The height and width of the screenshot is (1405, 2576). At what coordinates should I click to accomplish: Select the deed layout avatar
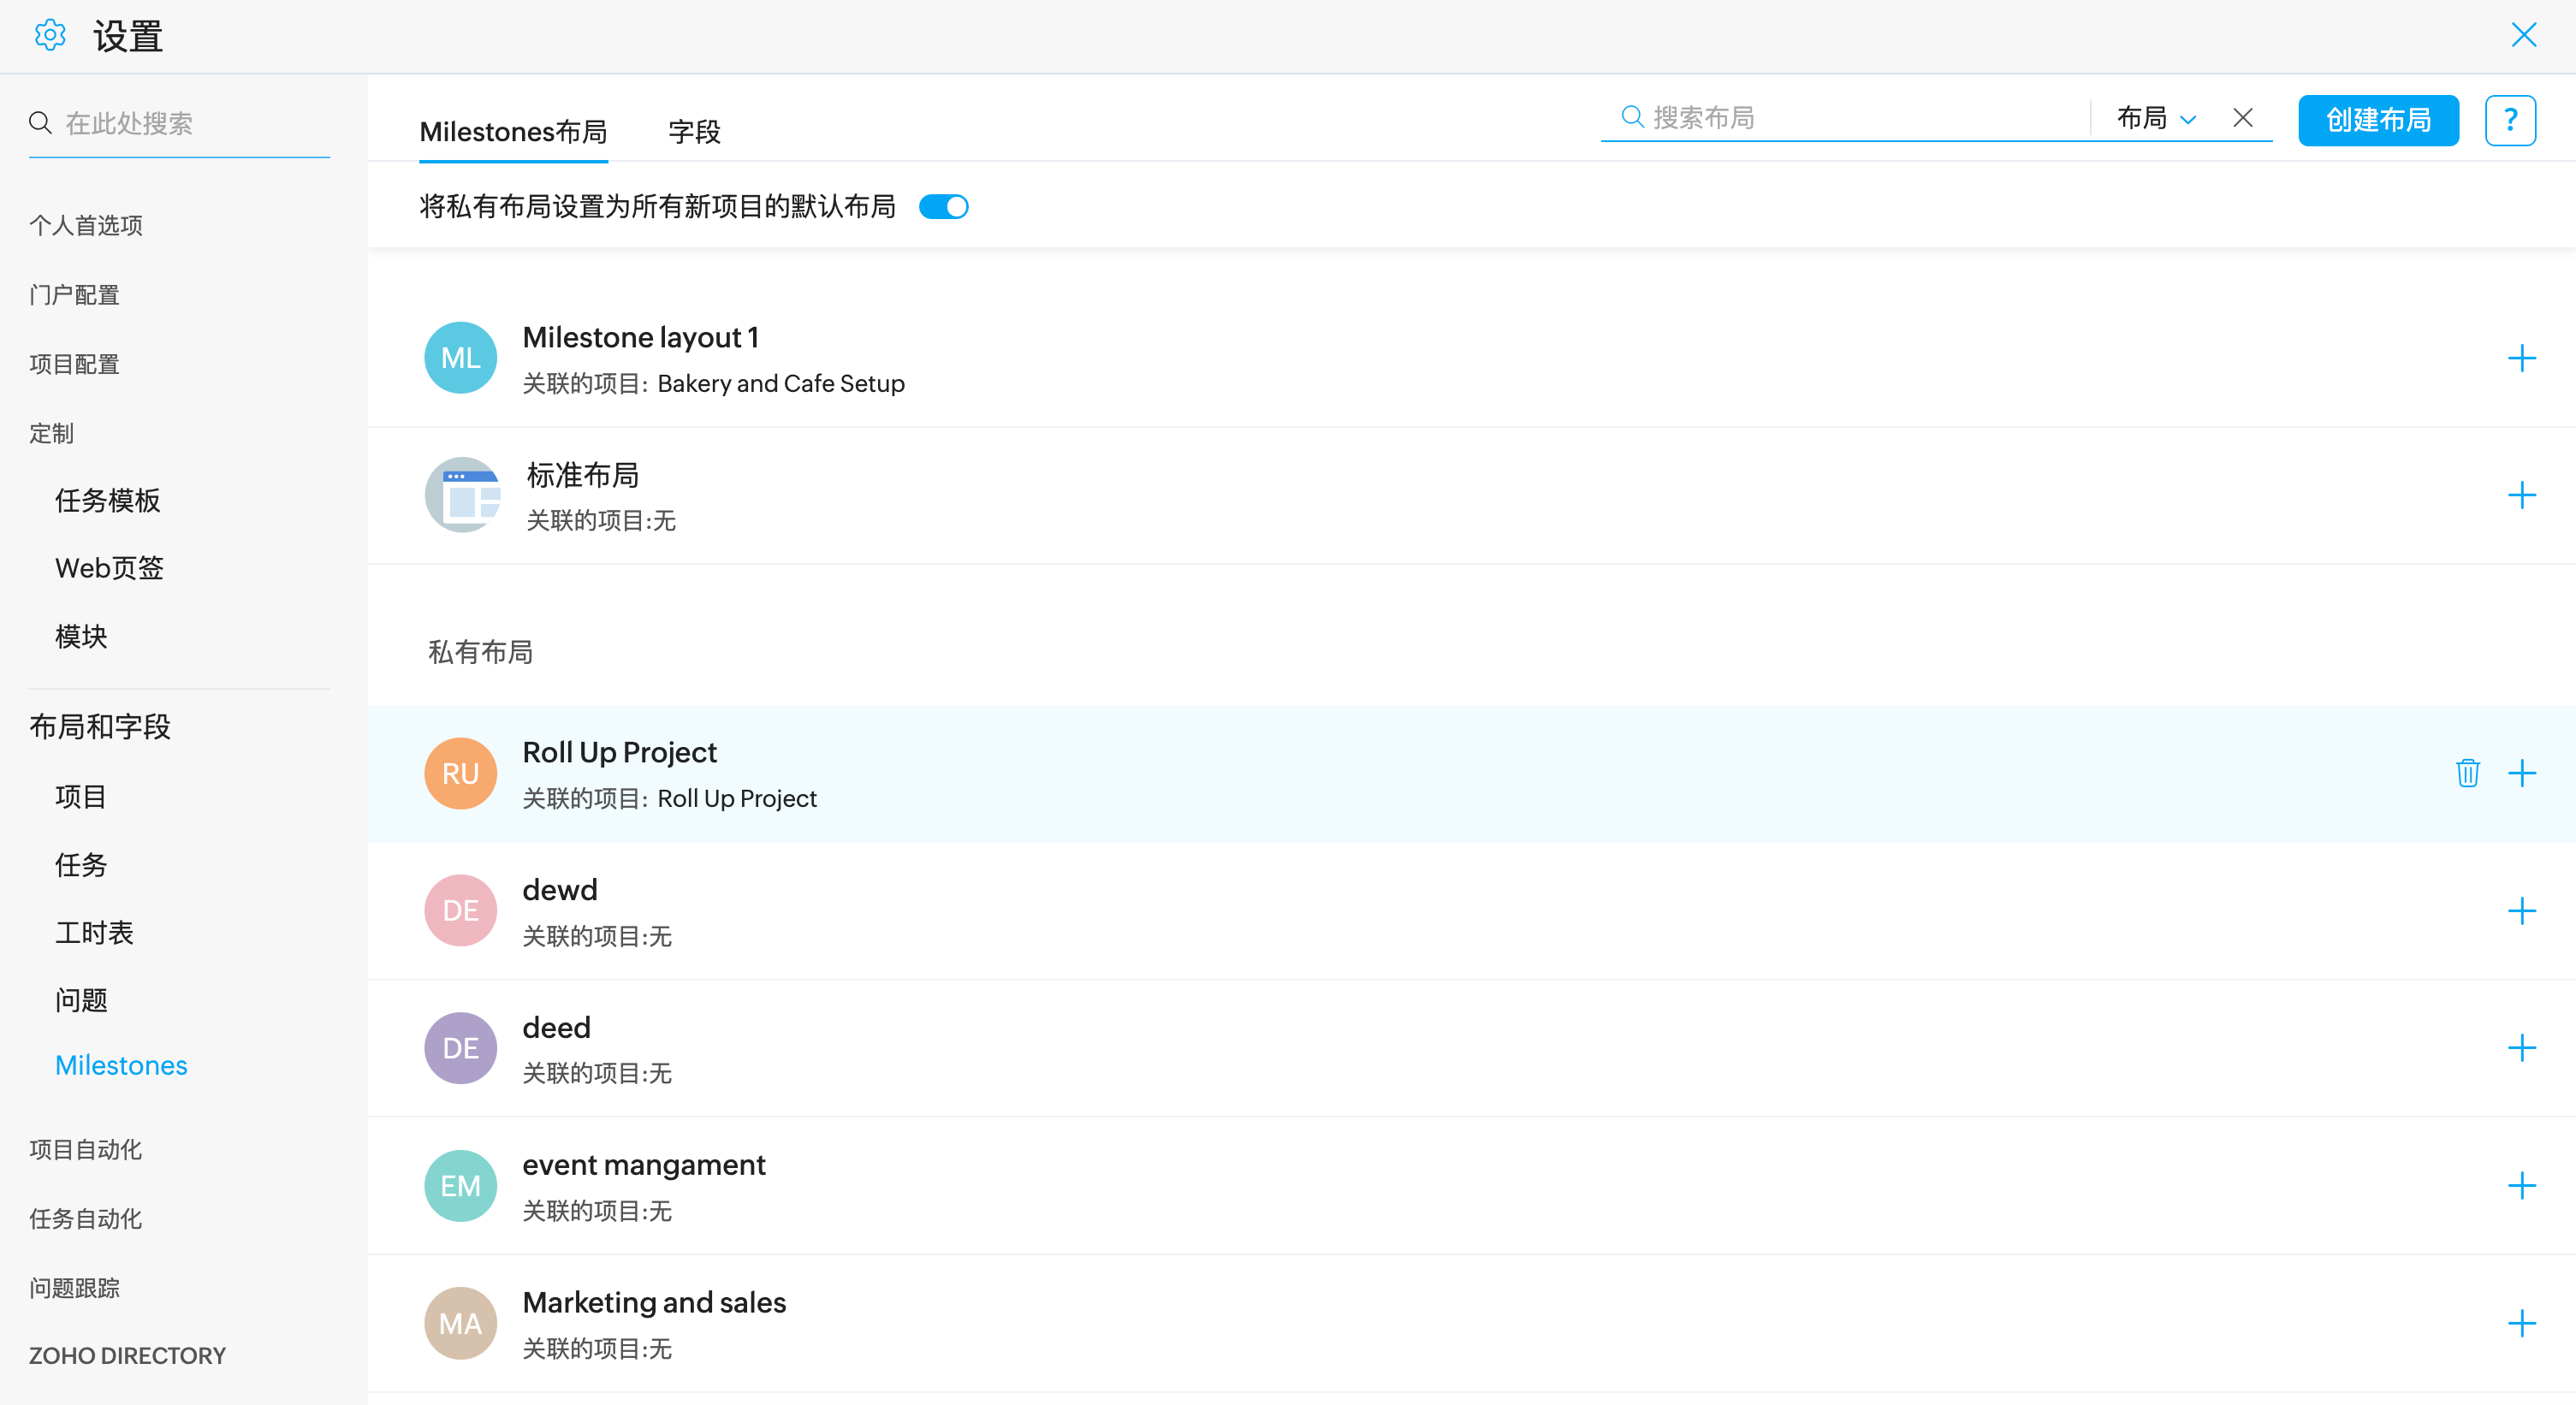(x=460, y=1048)
